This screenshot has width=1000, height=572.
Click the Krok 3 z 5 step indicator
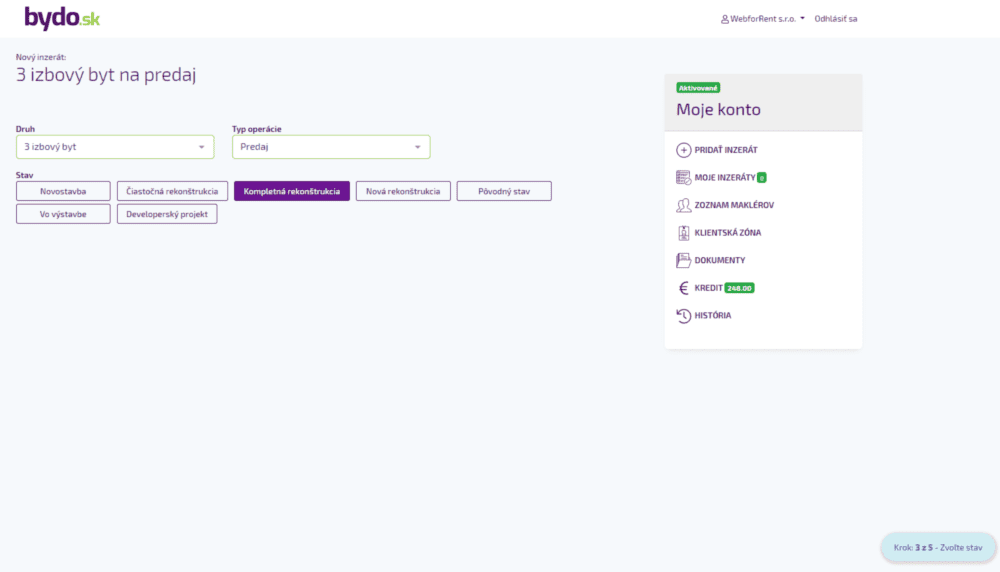pyautogui.click(x=937, y=547)
